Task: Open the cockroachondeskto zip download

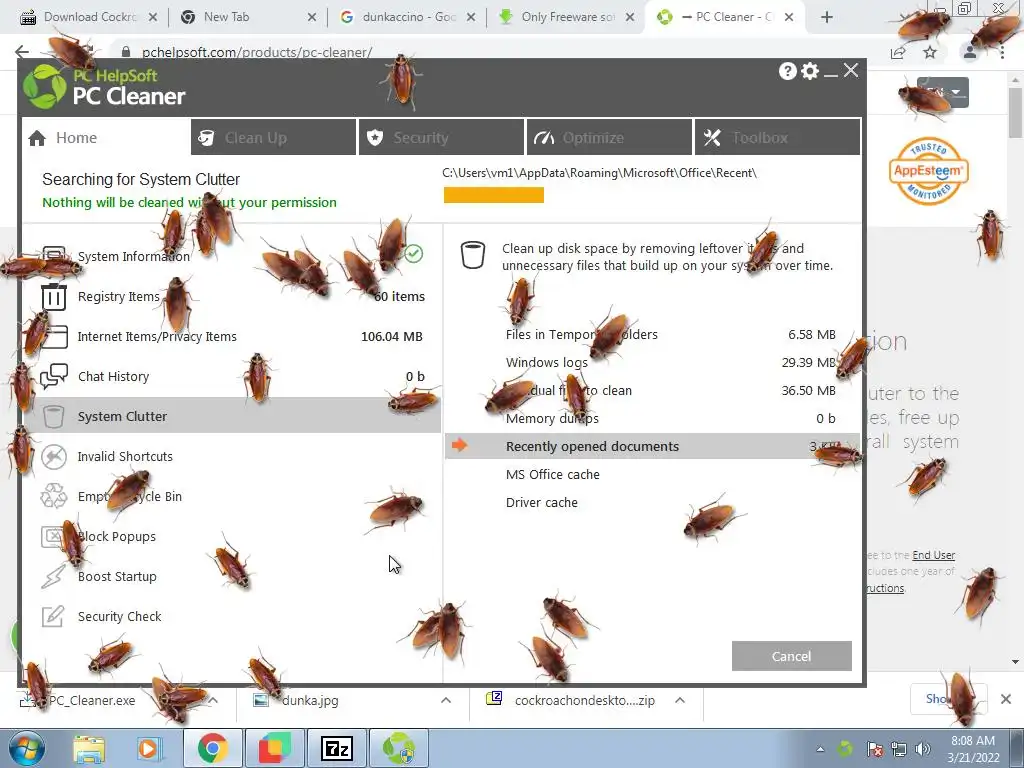Action: 584,700
